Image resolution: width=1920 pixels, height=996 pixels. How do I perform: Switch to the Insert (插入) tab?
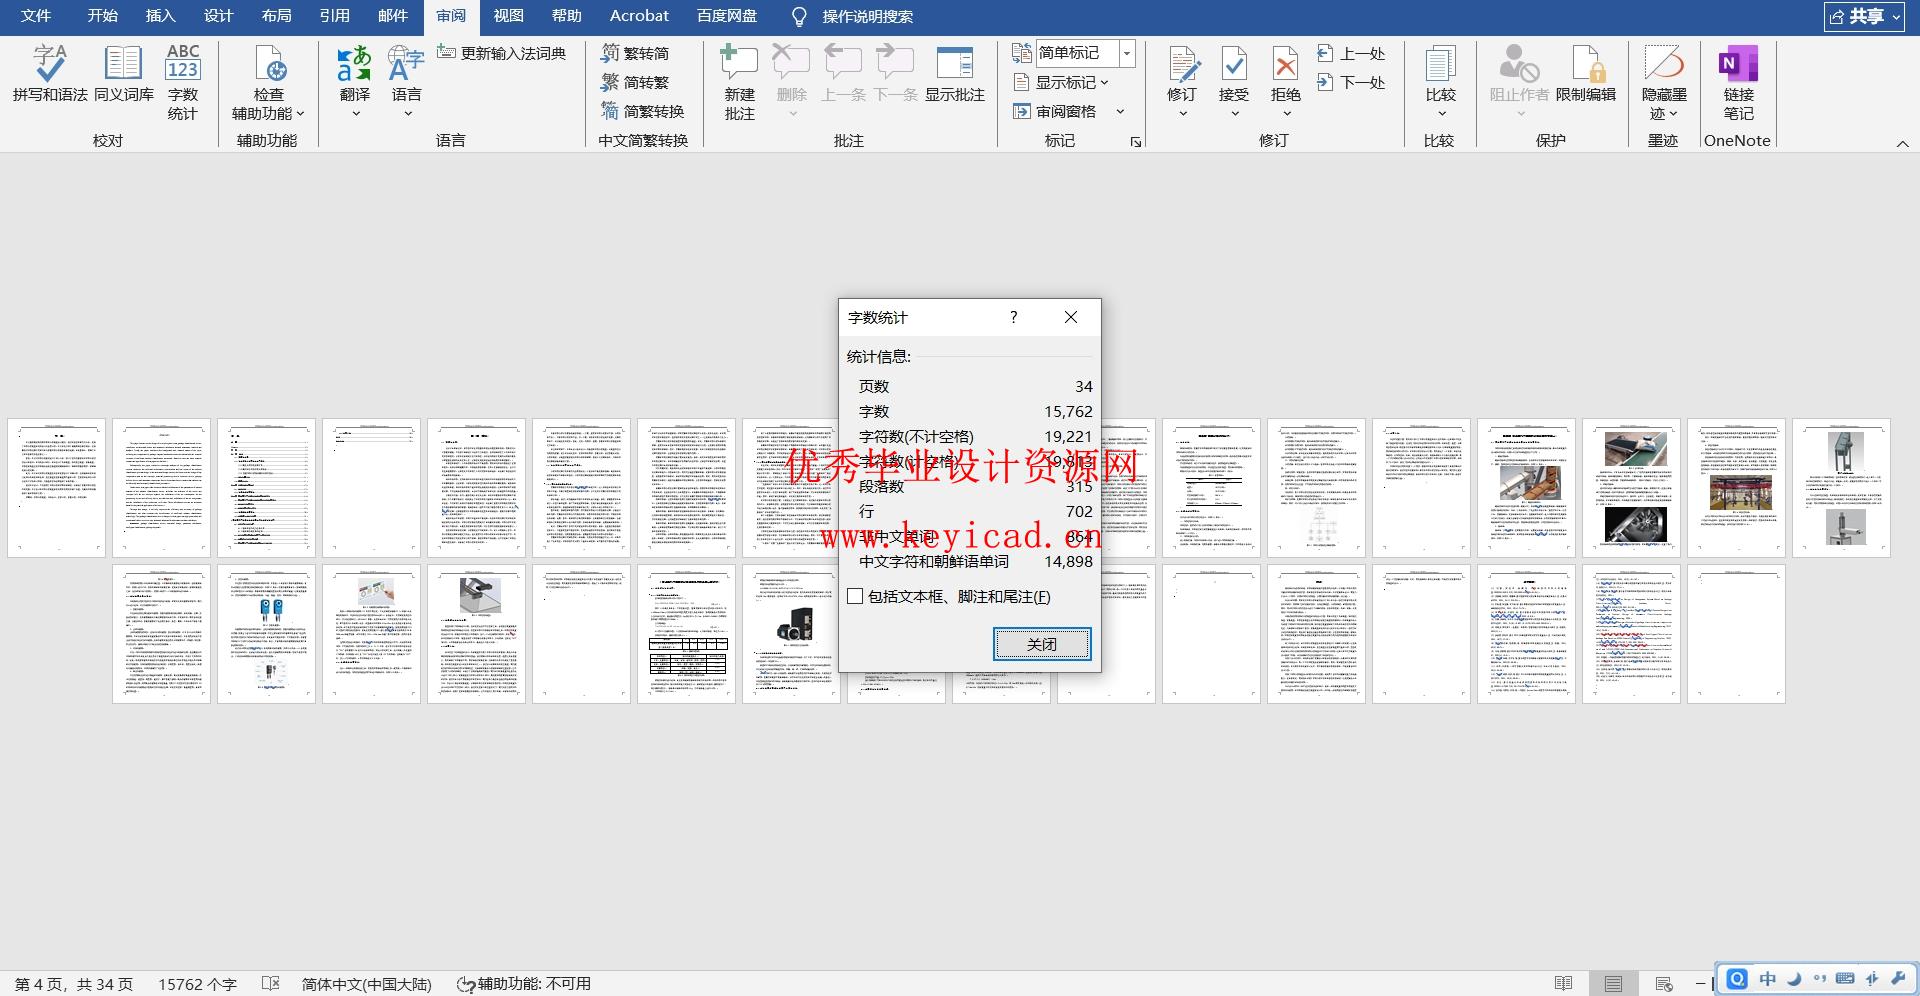[x=160, y=16]
